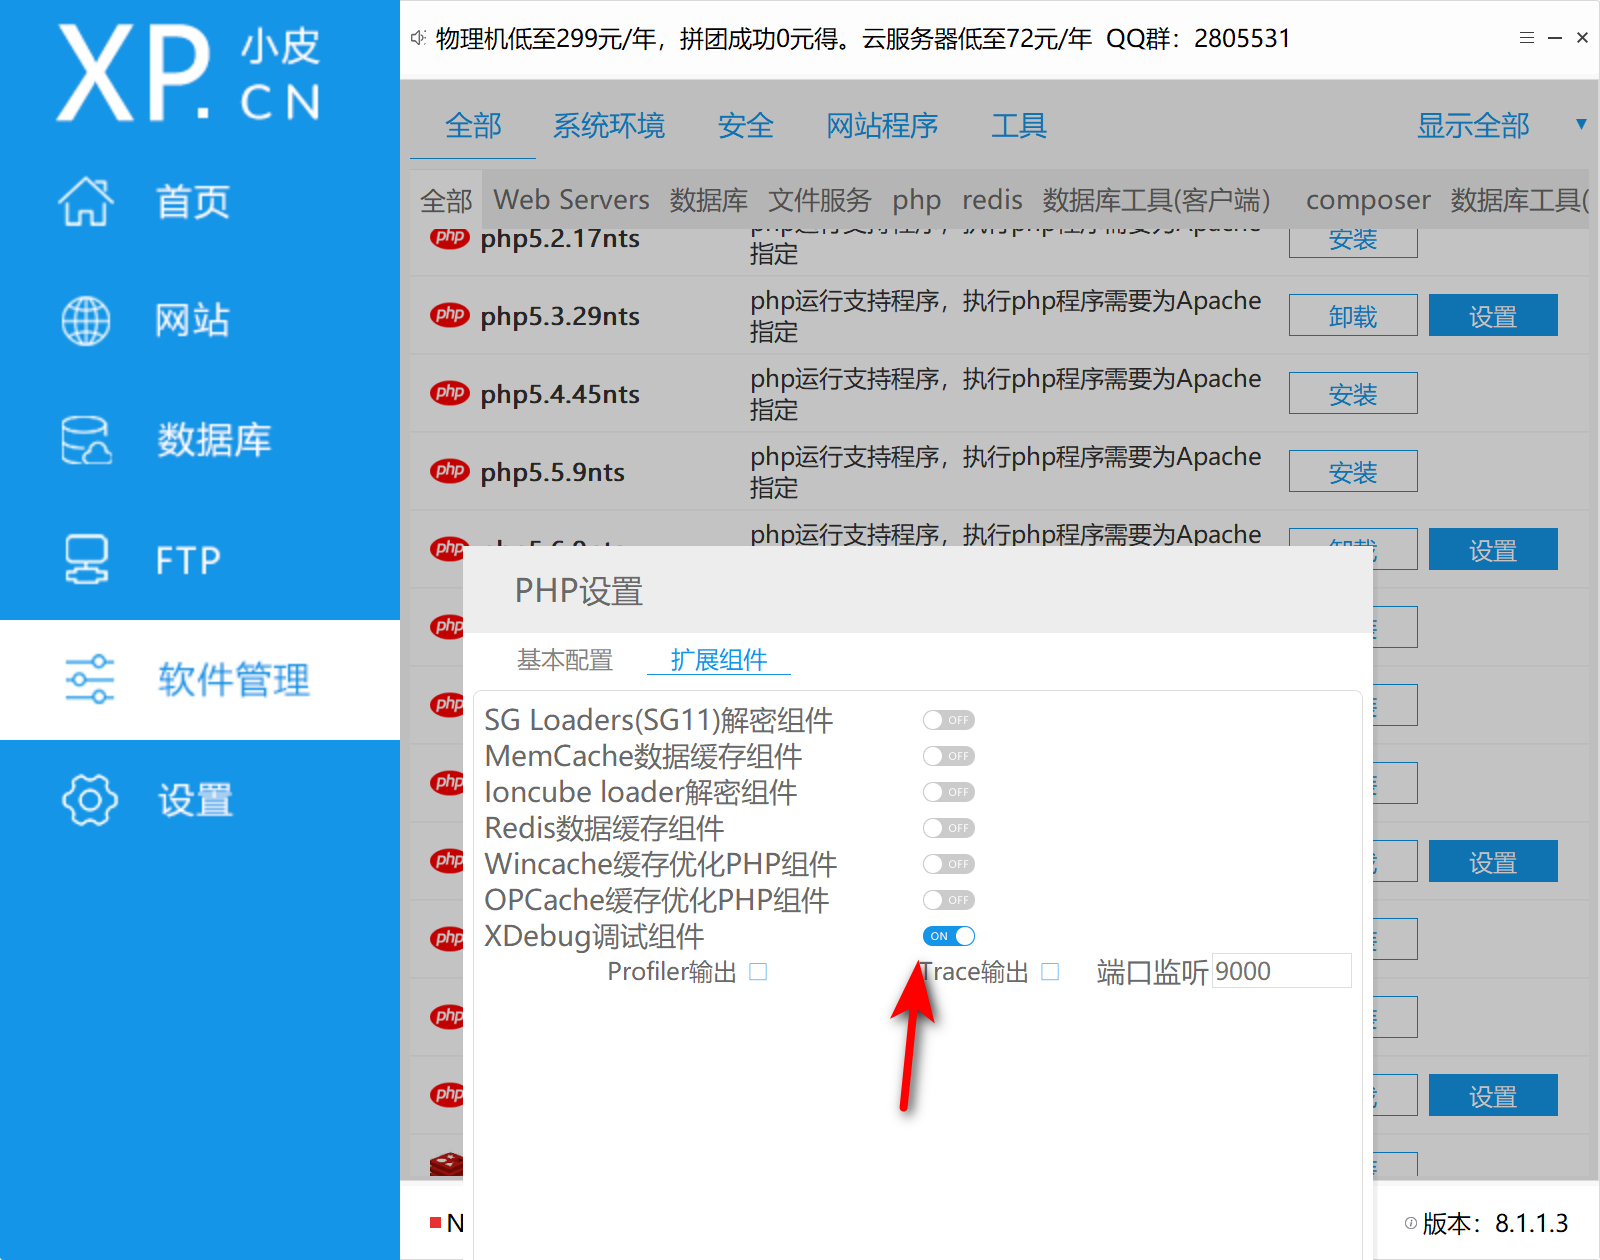This screenshot has width=1600, height=1260.
Task: Check the Trace output checkbox
Action: tap(1050, 972)
